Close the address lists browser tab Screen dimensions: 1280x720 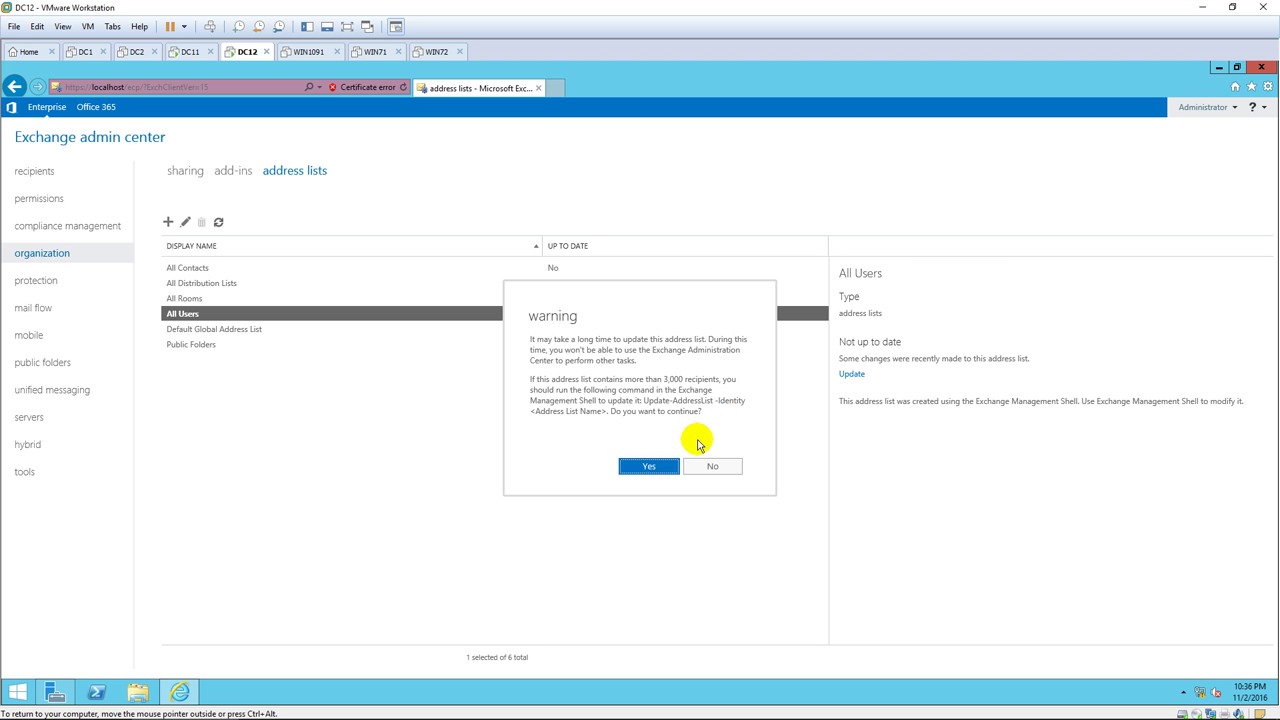point(538,88)
